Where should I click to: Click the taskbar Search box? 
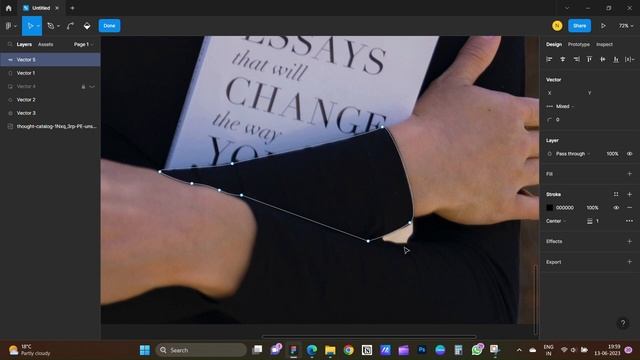[201, 350]
